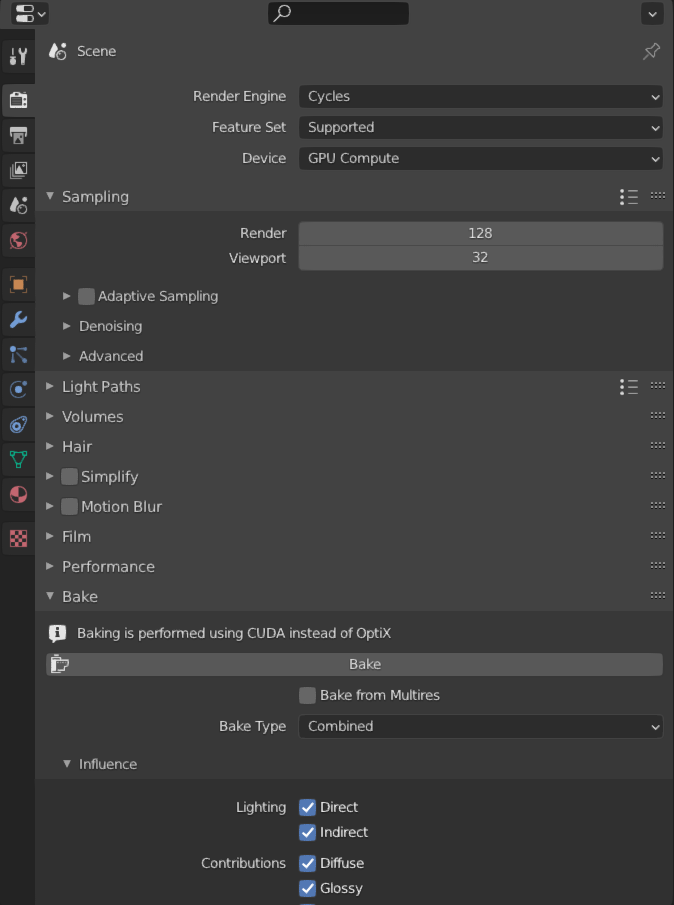The image size is (674, 905).
Task: Select the Texture Properties checkerboard icon
Action: pyautogui.click(x=18, y=538)
